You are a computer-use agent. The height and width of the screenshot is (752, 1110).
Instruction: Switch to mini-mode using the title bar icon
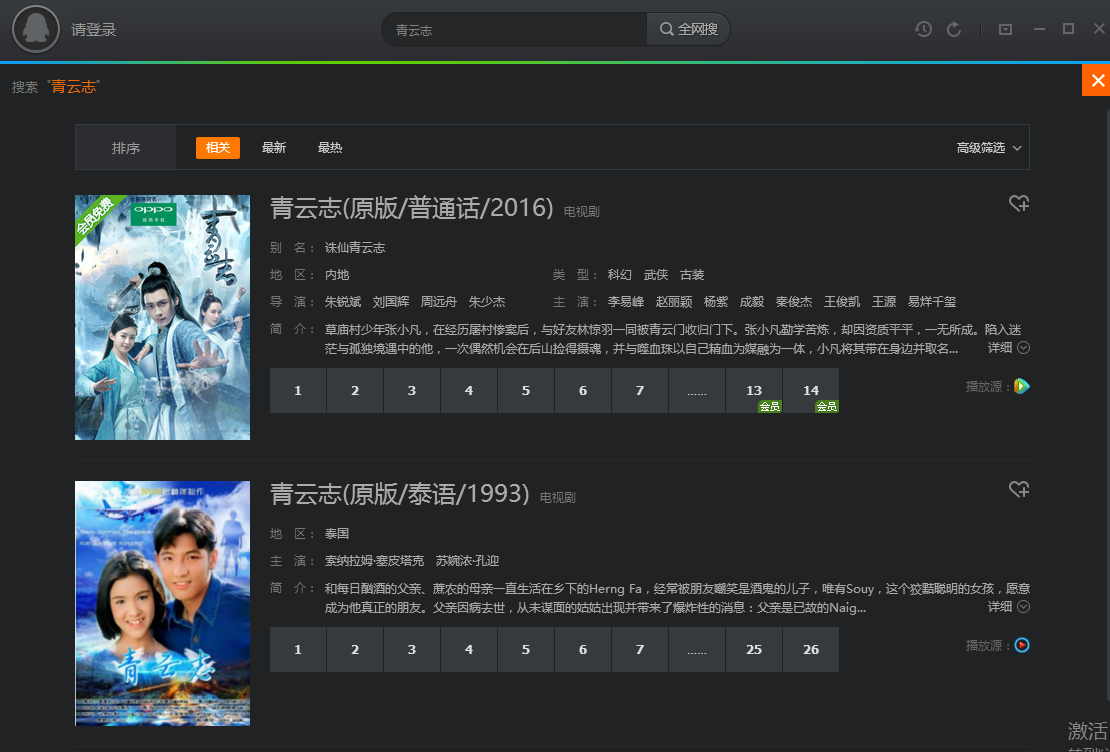point(1005,29)
